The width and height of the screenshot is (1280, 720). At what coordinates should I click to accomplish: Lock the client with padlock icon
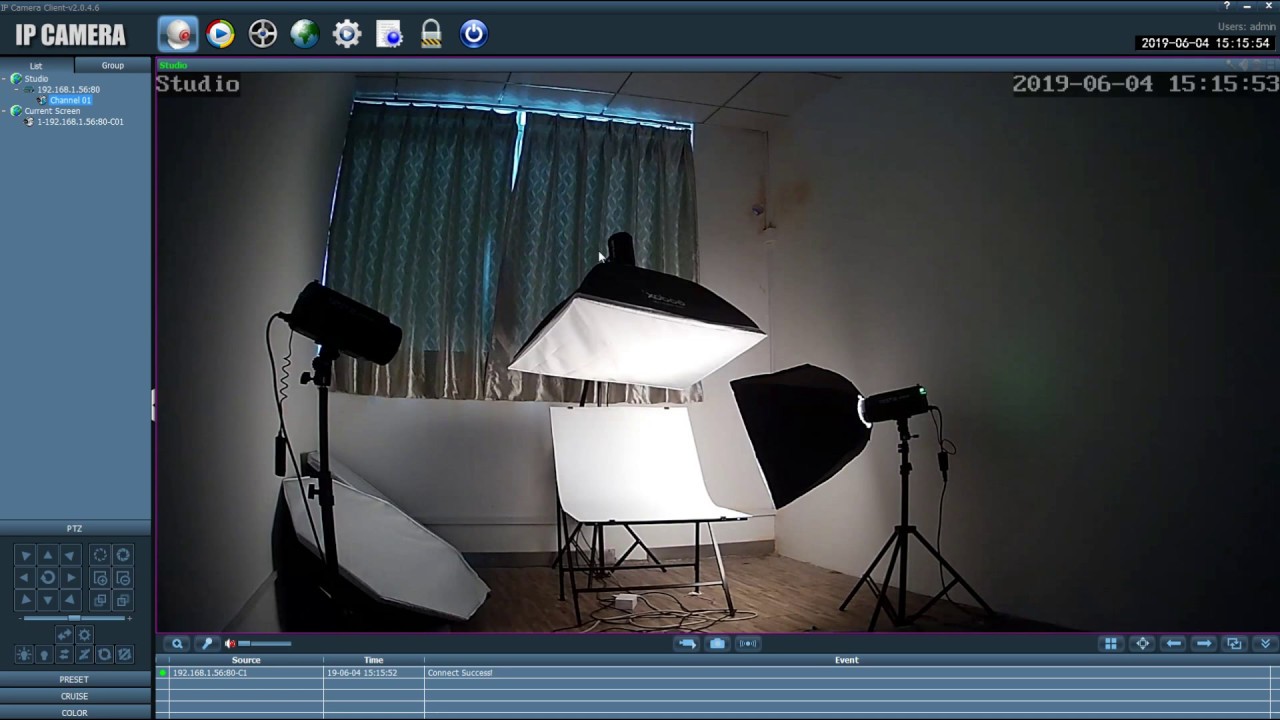click(431, 34)
